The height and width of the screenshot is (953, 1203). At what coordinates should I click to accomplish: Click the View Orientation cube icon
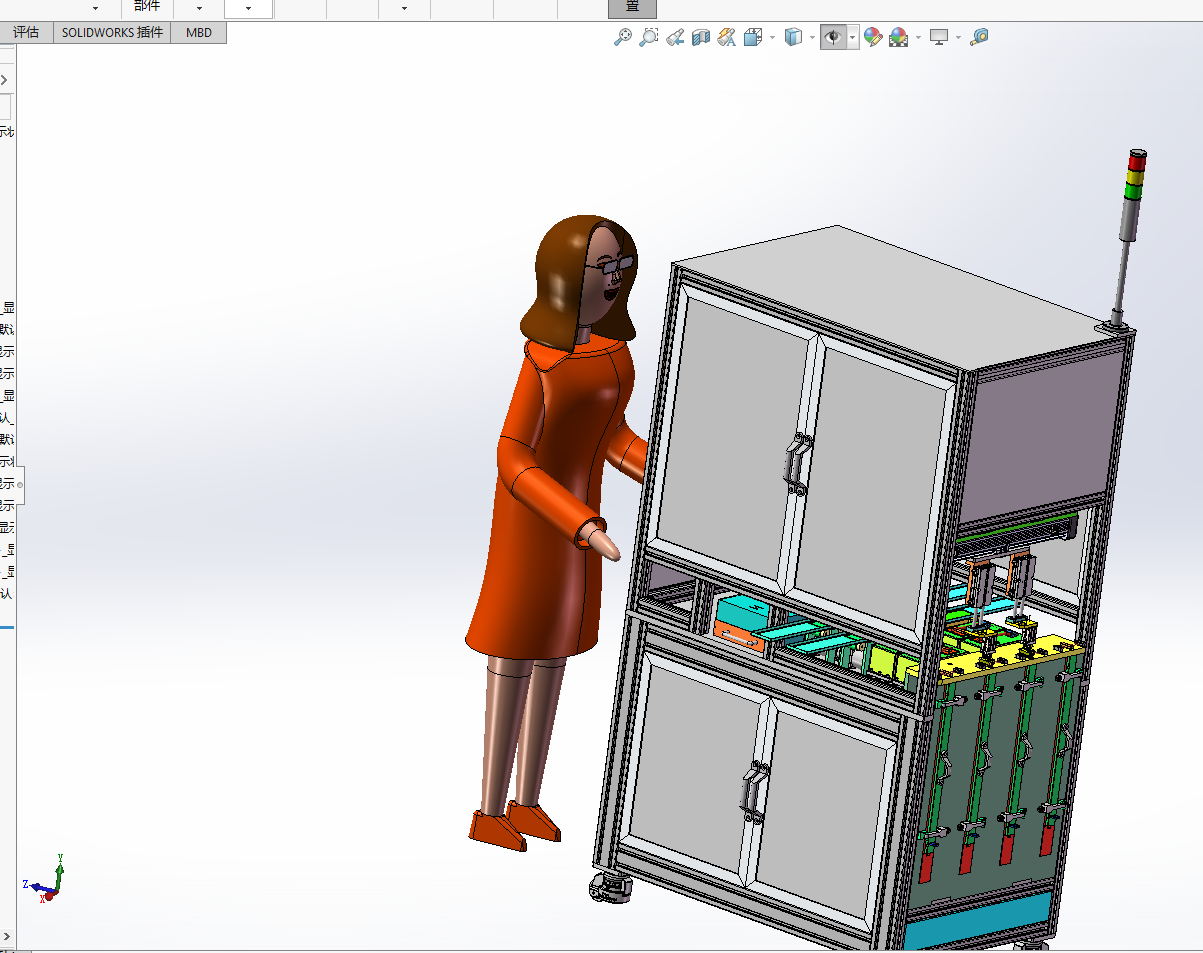[x=753, y=37]
